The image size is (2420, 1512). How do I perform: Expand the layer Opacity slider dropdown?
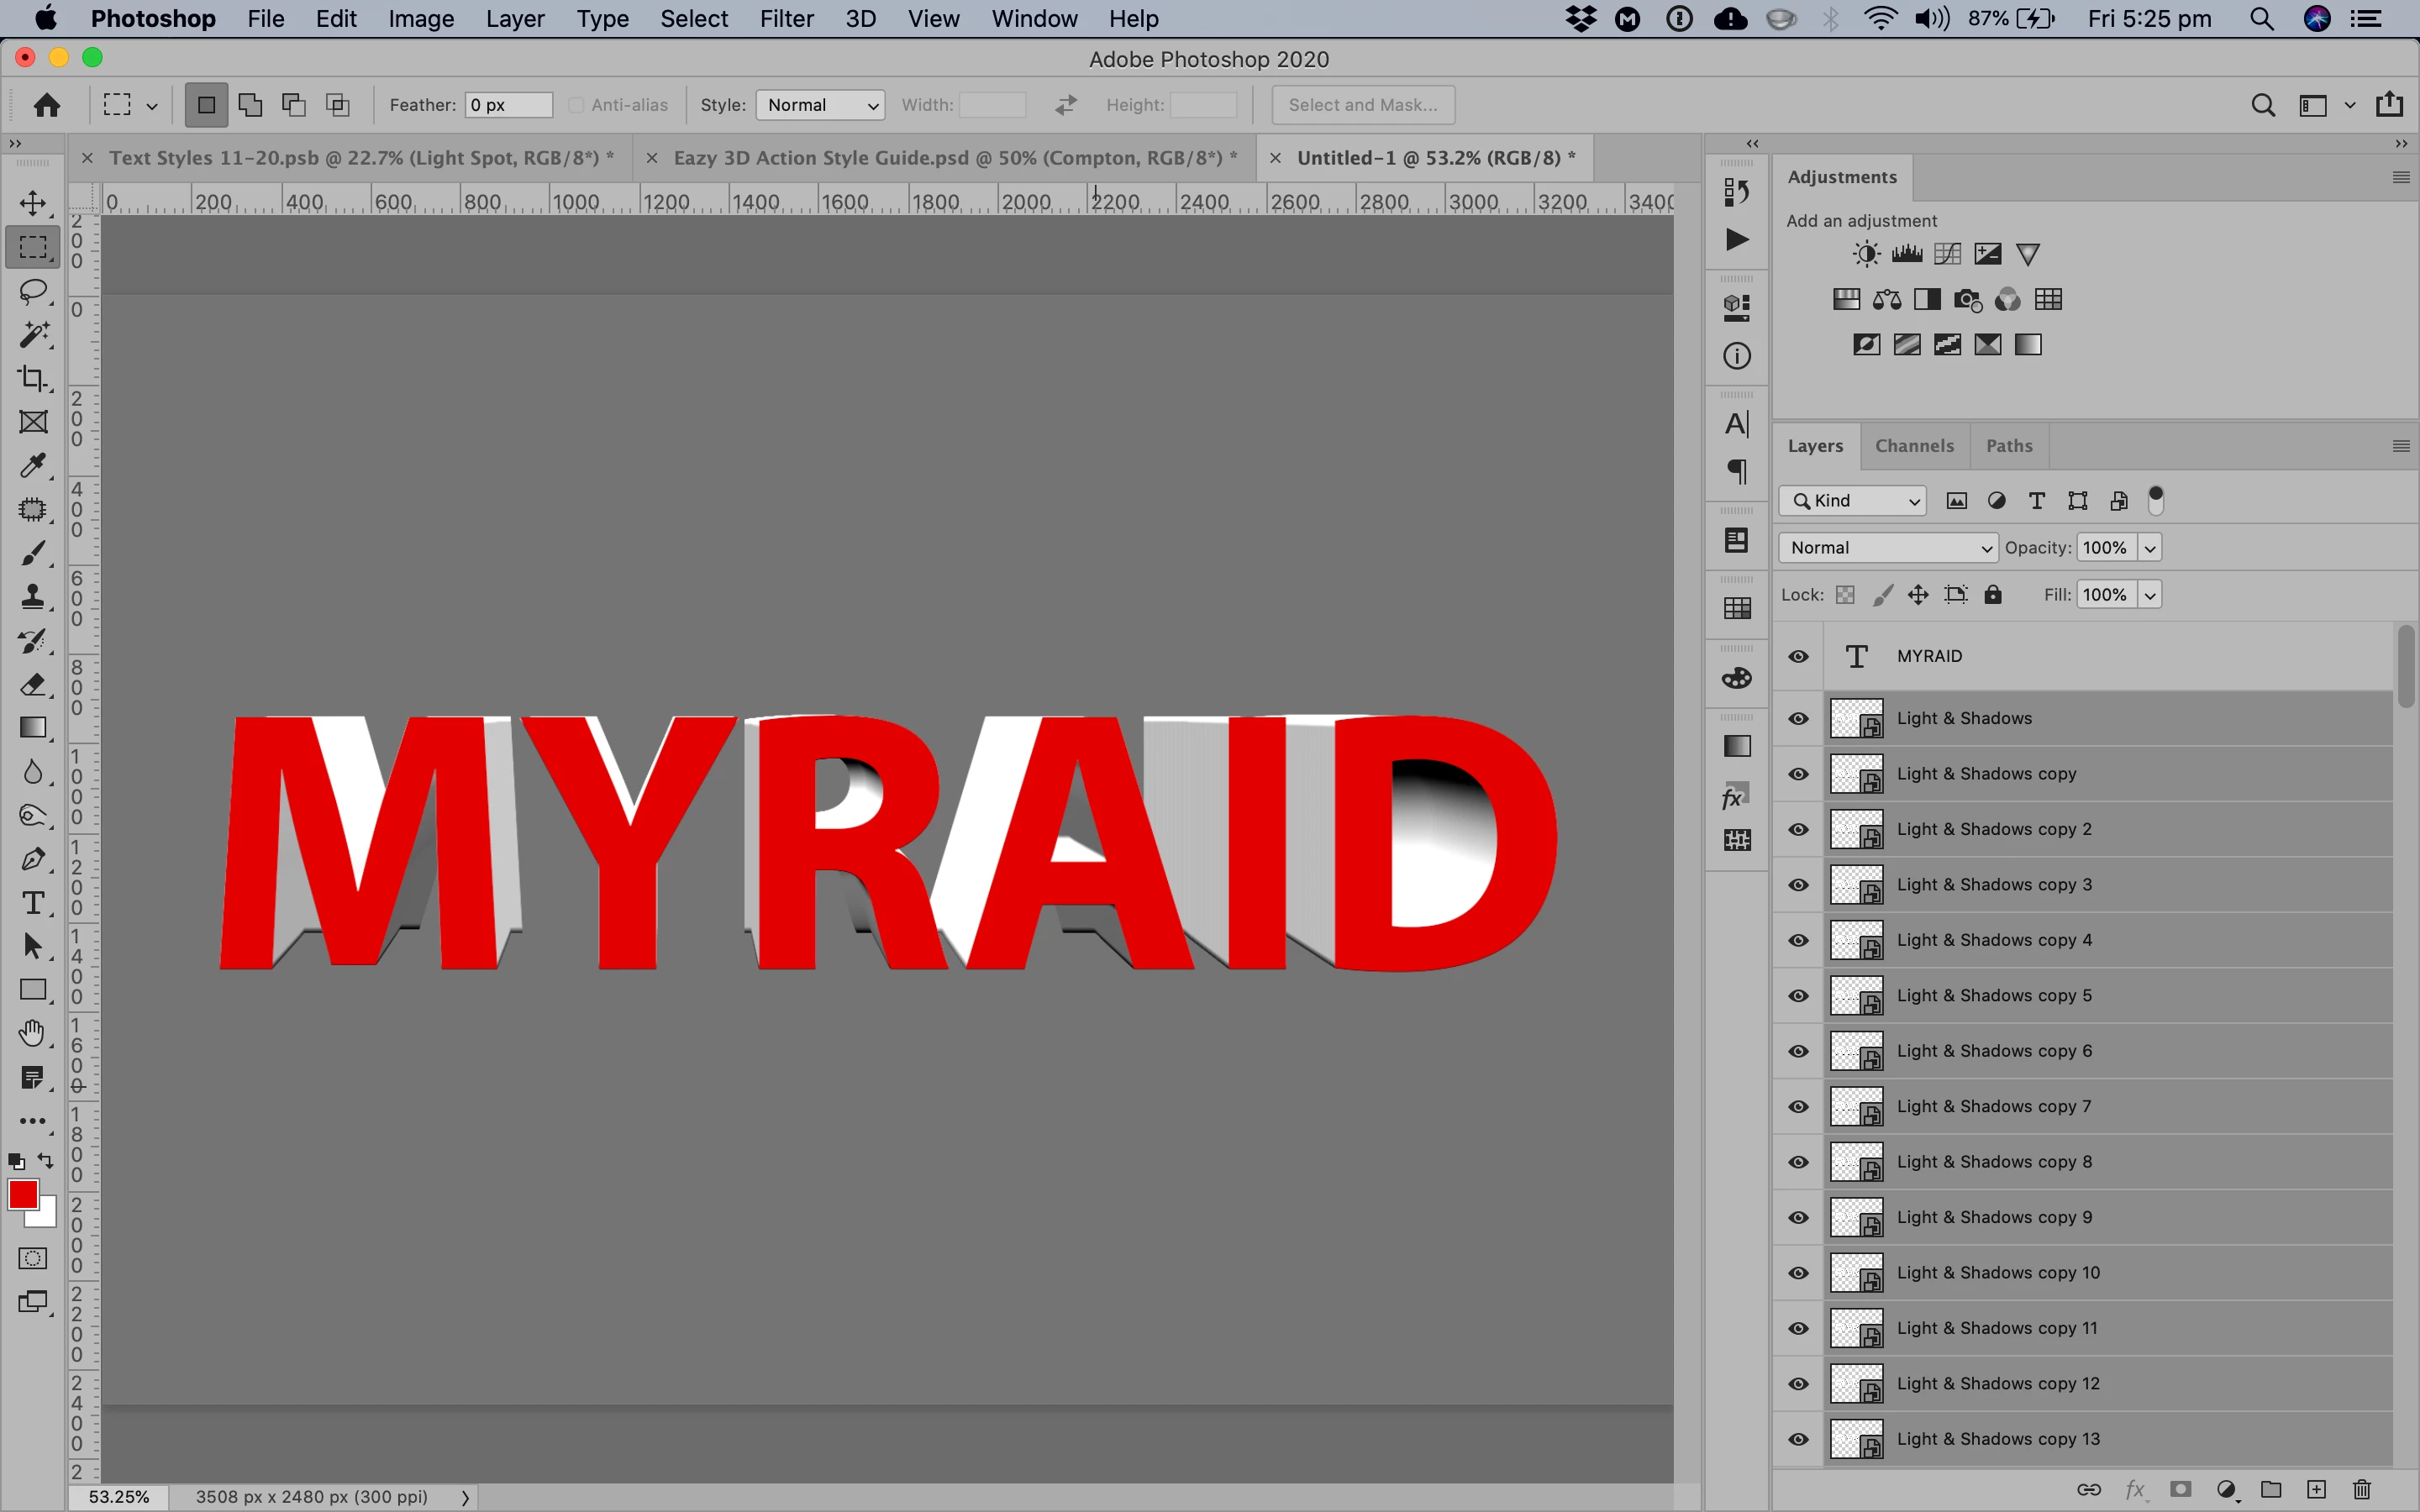[2150, 548]
